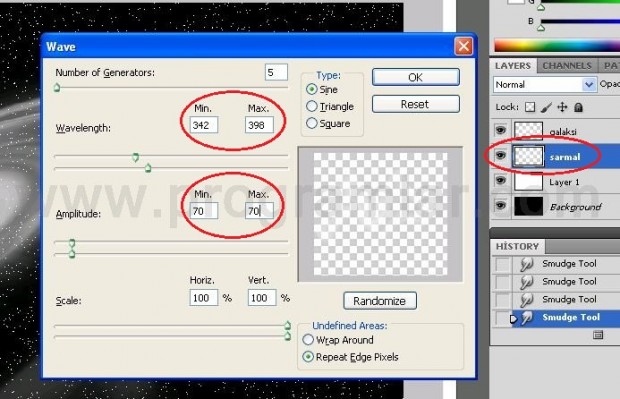This screenshot has width=620, height=399.
Task: Toggle lock all padlock icon
Action: point(578,107)
